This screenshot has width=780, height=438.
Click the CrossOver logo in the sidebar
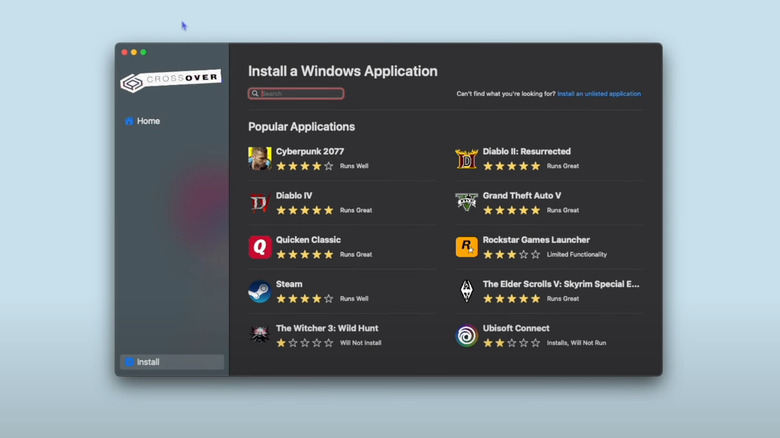(x=170, y=81)
